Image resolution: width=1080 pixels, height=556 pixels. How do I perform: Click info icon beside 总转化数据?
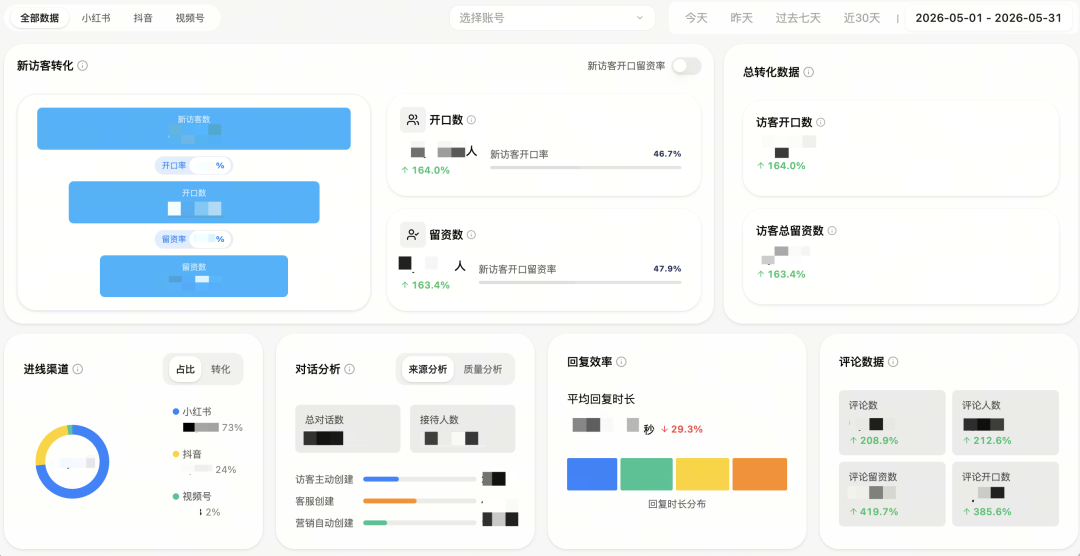pyautogui.click(x=809, y=72)
